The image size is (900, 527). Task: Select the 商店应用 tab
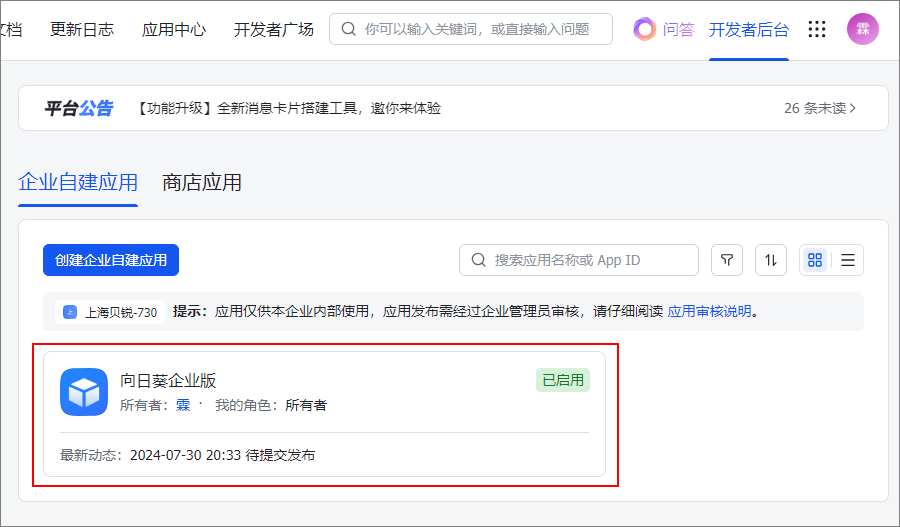point(202,183)
